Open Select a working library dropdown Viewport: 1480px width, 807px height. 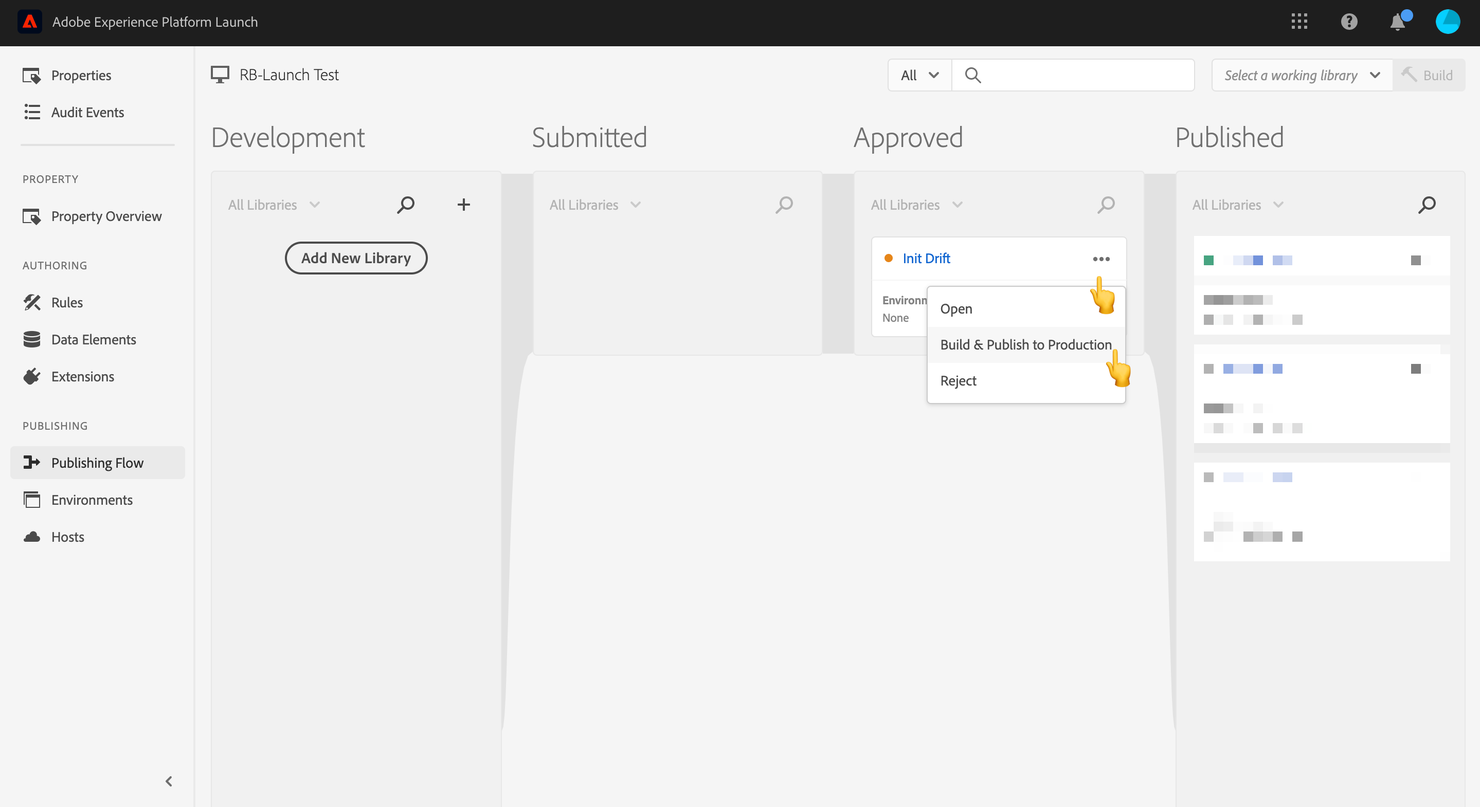pyautogui.click(x=1302, y=75)
